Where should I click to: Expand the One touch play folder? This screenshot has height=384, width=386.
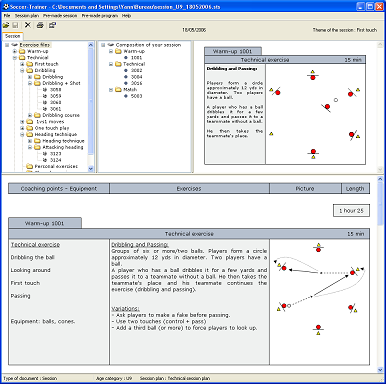click(22, 128)
